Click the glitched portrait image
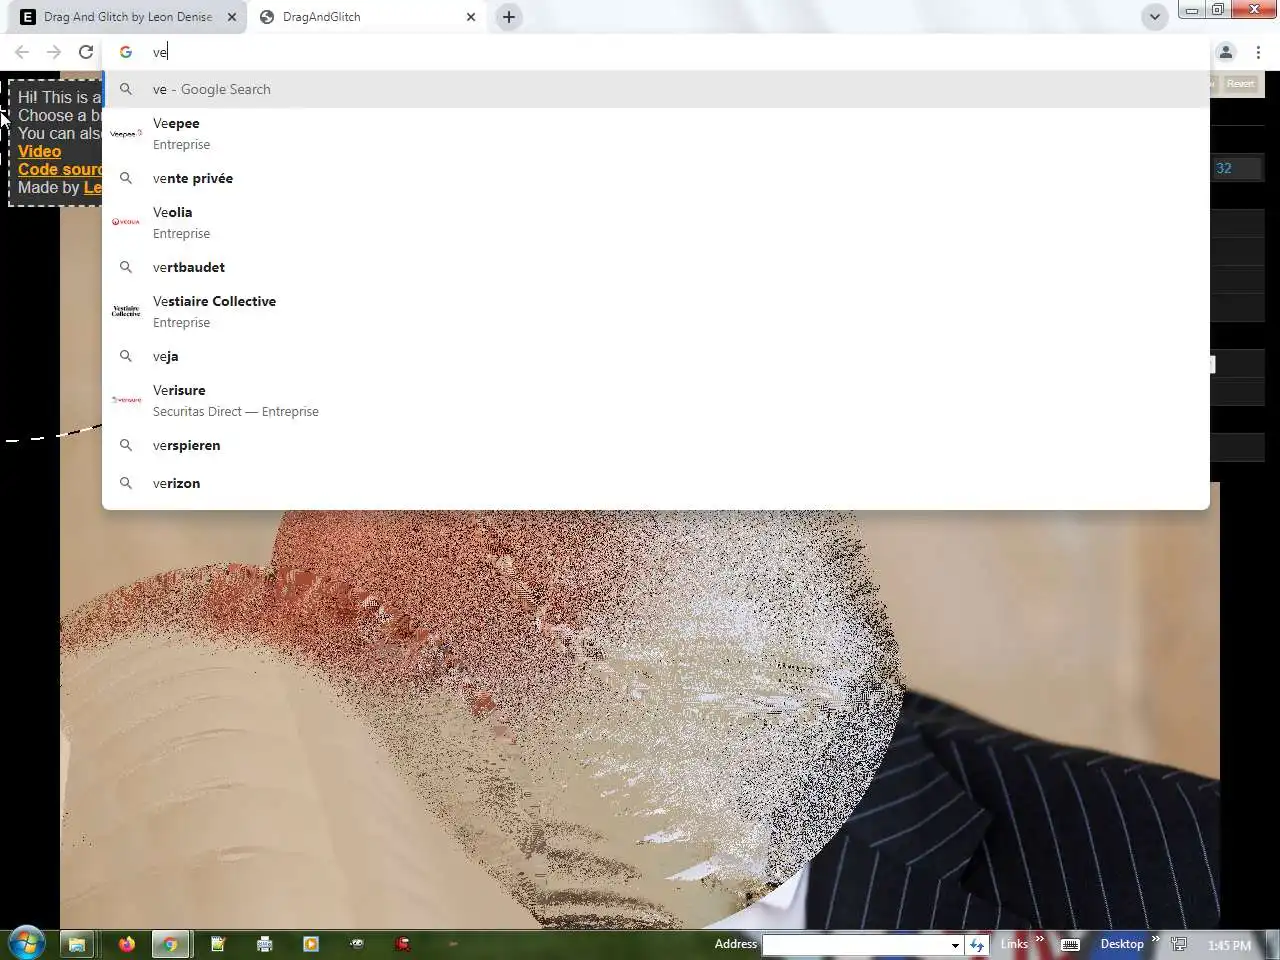The height and width of the screenshot is (960, 1280). pyautogui.click(x=640, y=718)
